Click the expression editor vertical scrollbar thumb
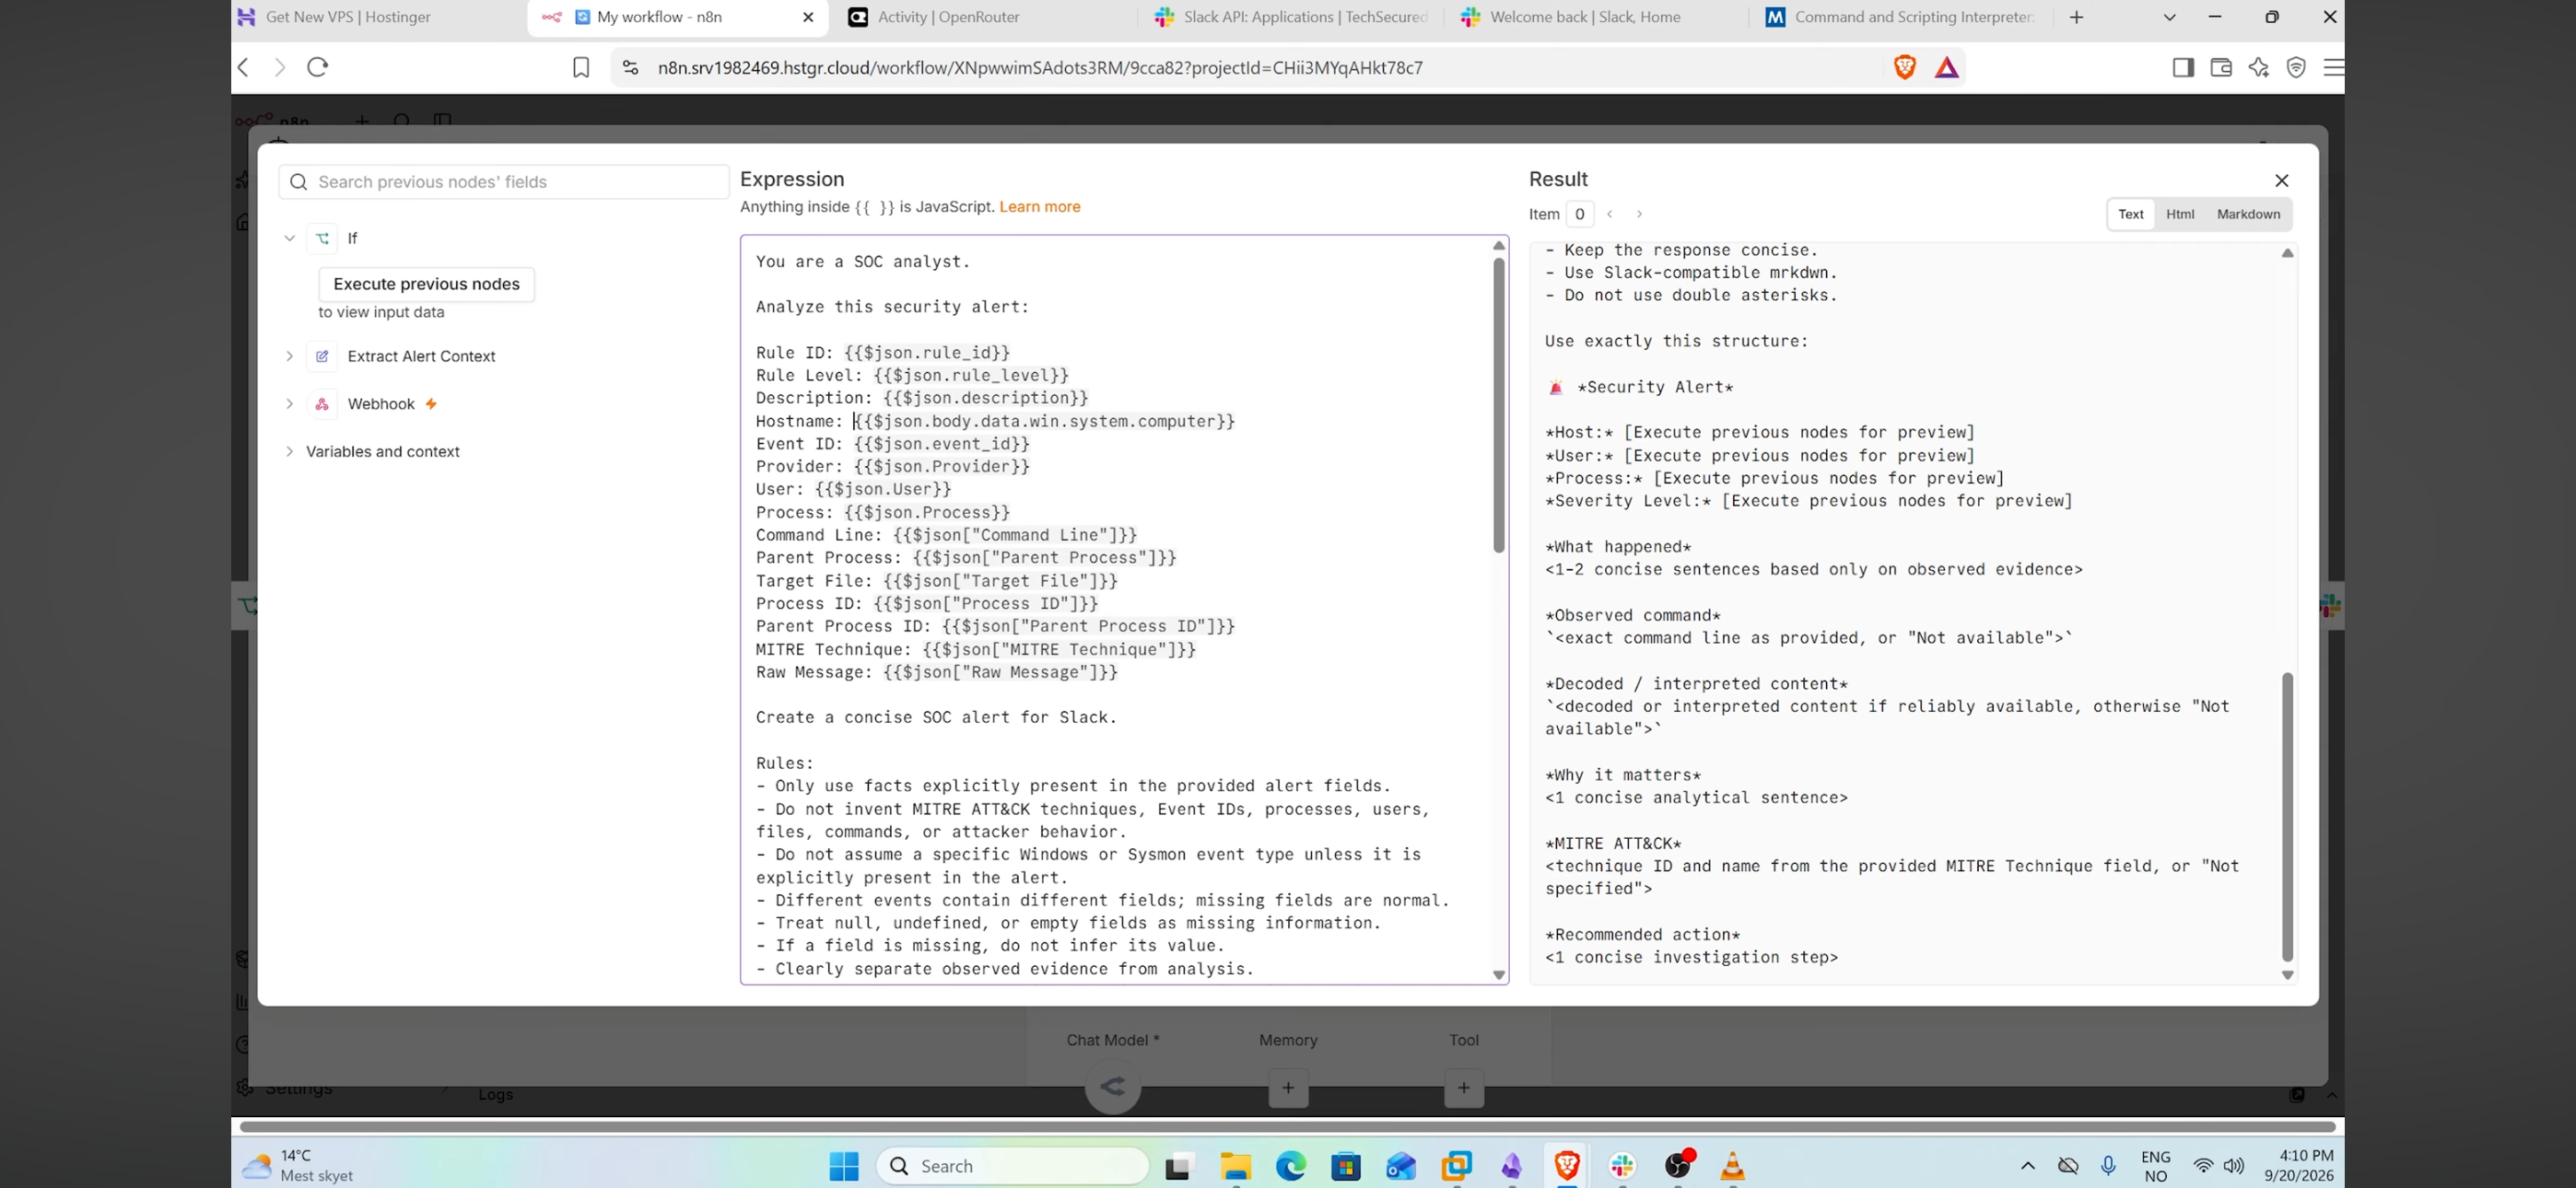This screenshot has height=1188, width=2576. point(1498,405)
